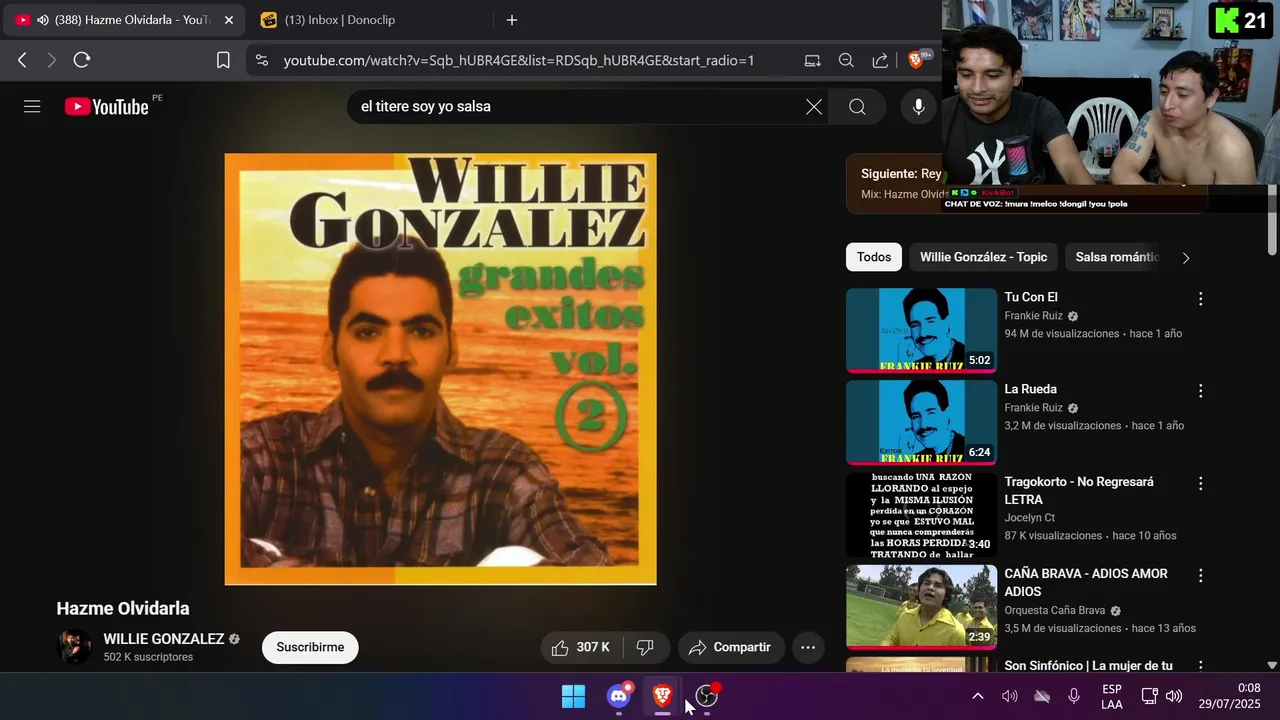Screen dimensions: 1280x720
Task: Close the Hazme Olvidarla YouTube tab
Action: pos(228,20)
